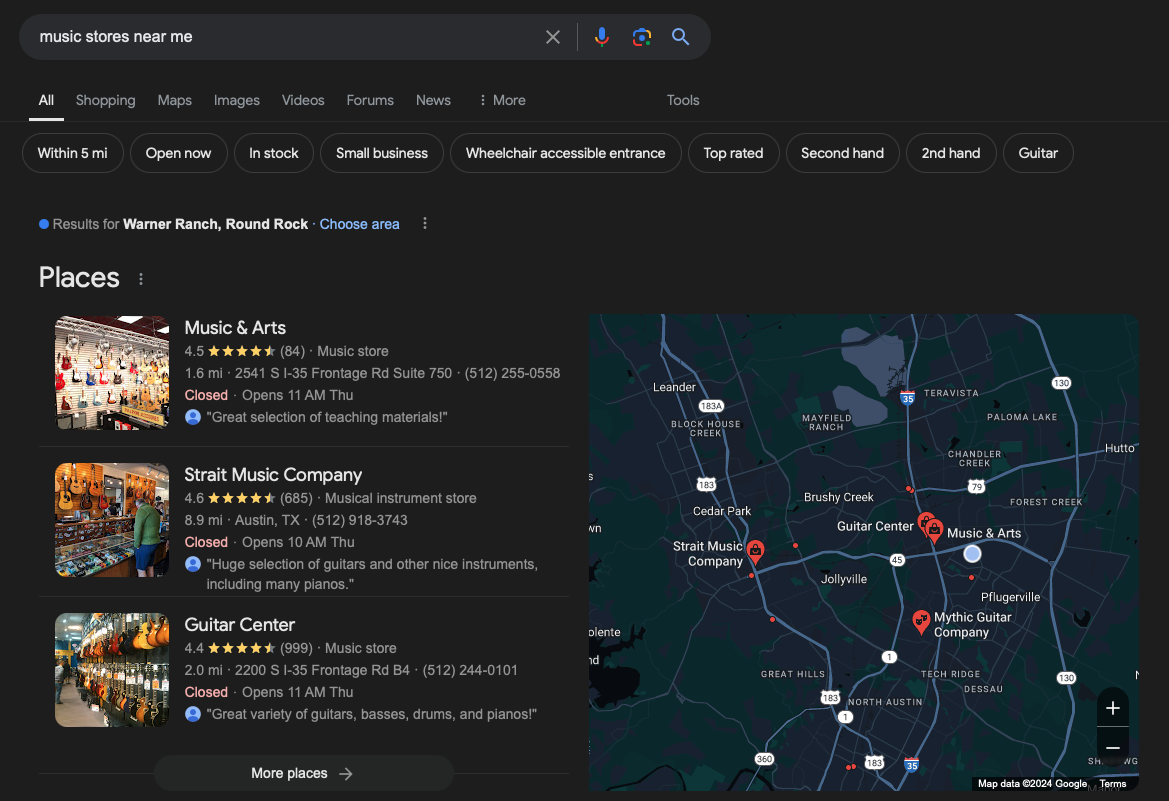Open options menu next to Choose area
The width and height of the screenshot is (1169, 801).
(425, 224)
